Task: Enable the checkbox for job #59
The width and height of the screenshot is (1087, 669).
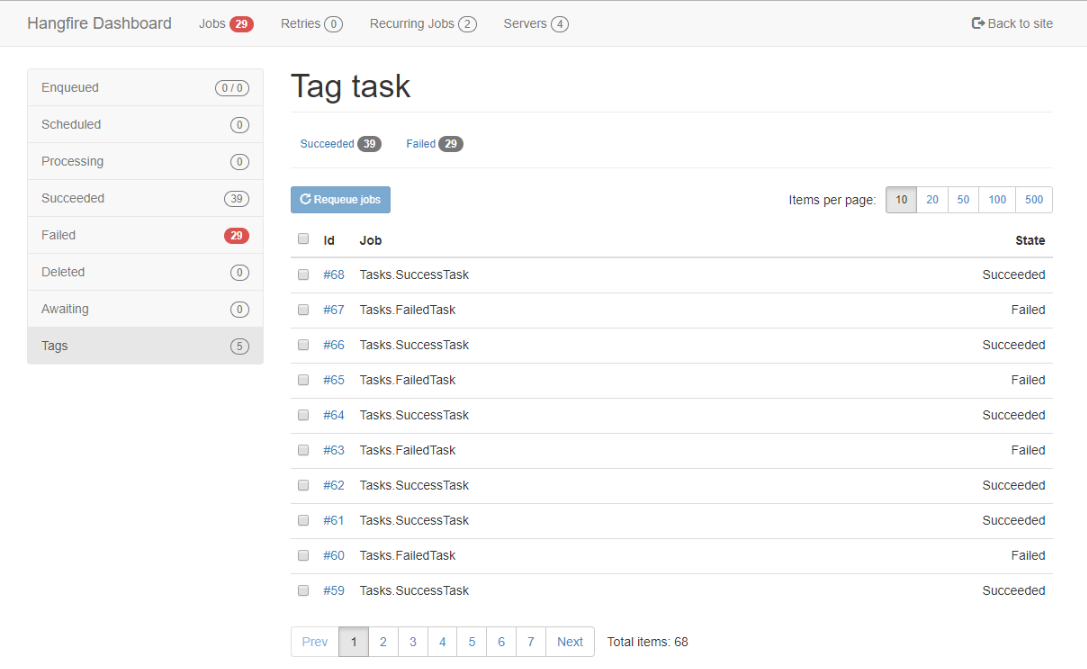Action: click(x=303, y=591)
